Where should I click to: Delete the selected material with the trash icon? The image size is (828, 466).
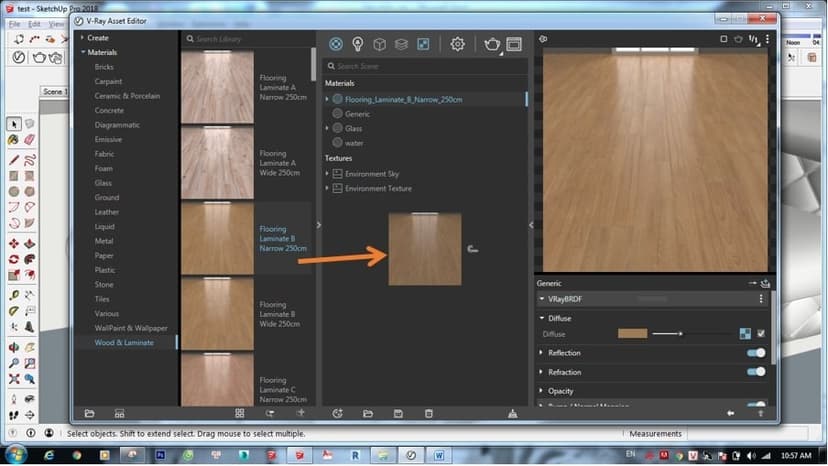(429, 413)
